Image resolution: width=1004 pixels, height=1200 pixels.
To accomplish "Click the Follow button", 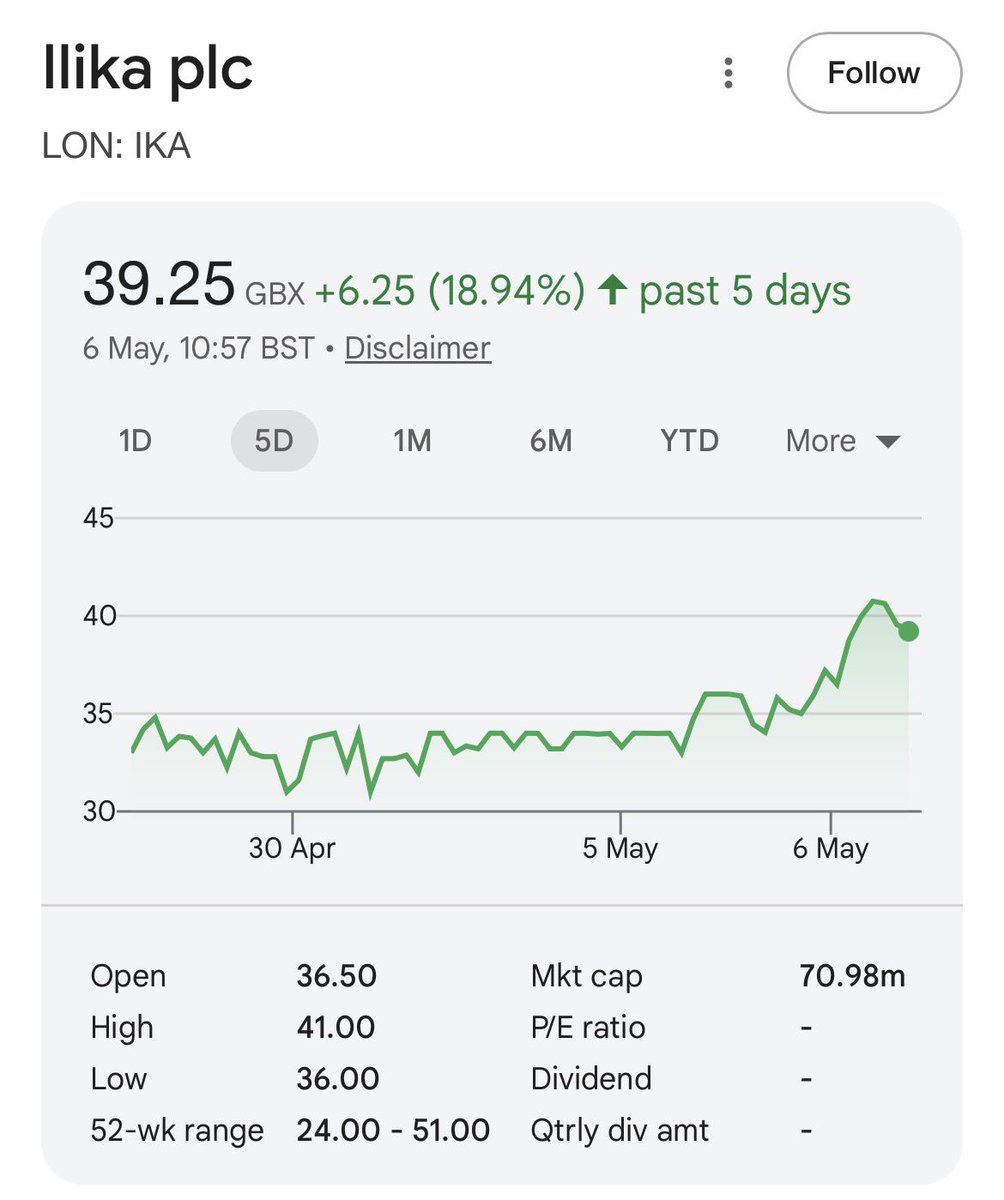I will [x=874, y=73].
